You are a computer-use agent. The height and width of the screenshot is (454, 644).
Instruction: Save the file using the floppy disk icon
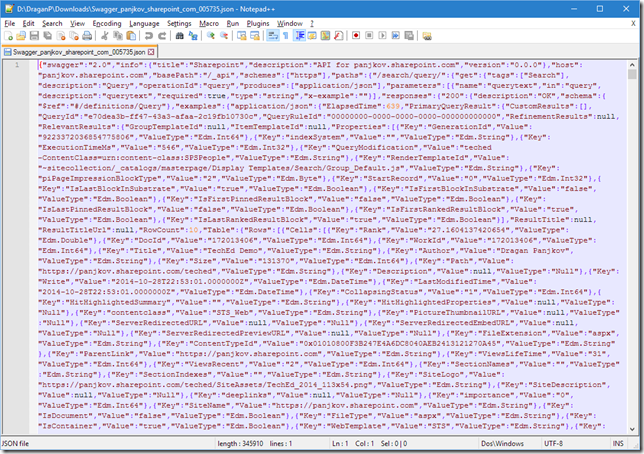coord(34,36)
